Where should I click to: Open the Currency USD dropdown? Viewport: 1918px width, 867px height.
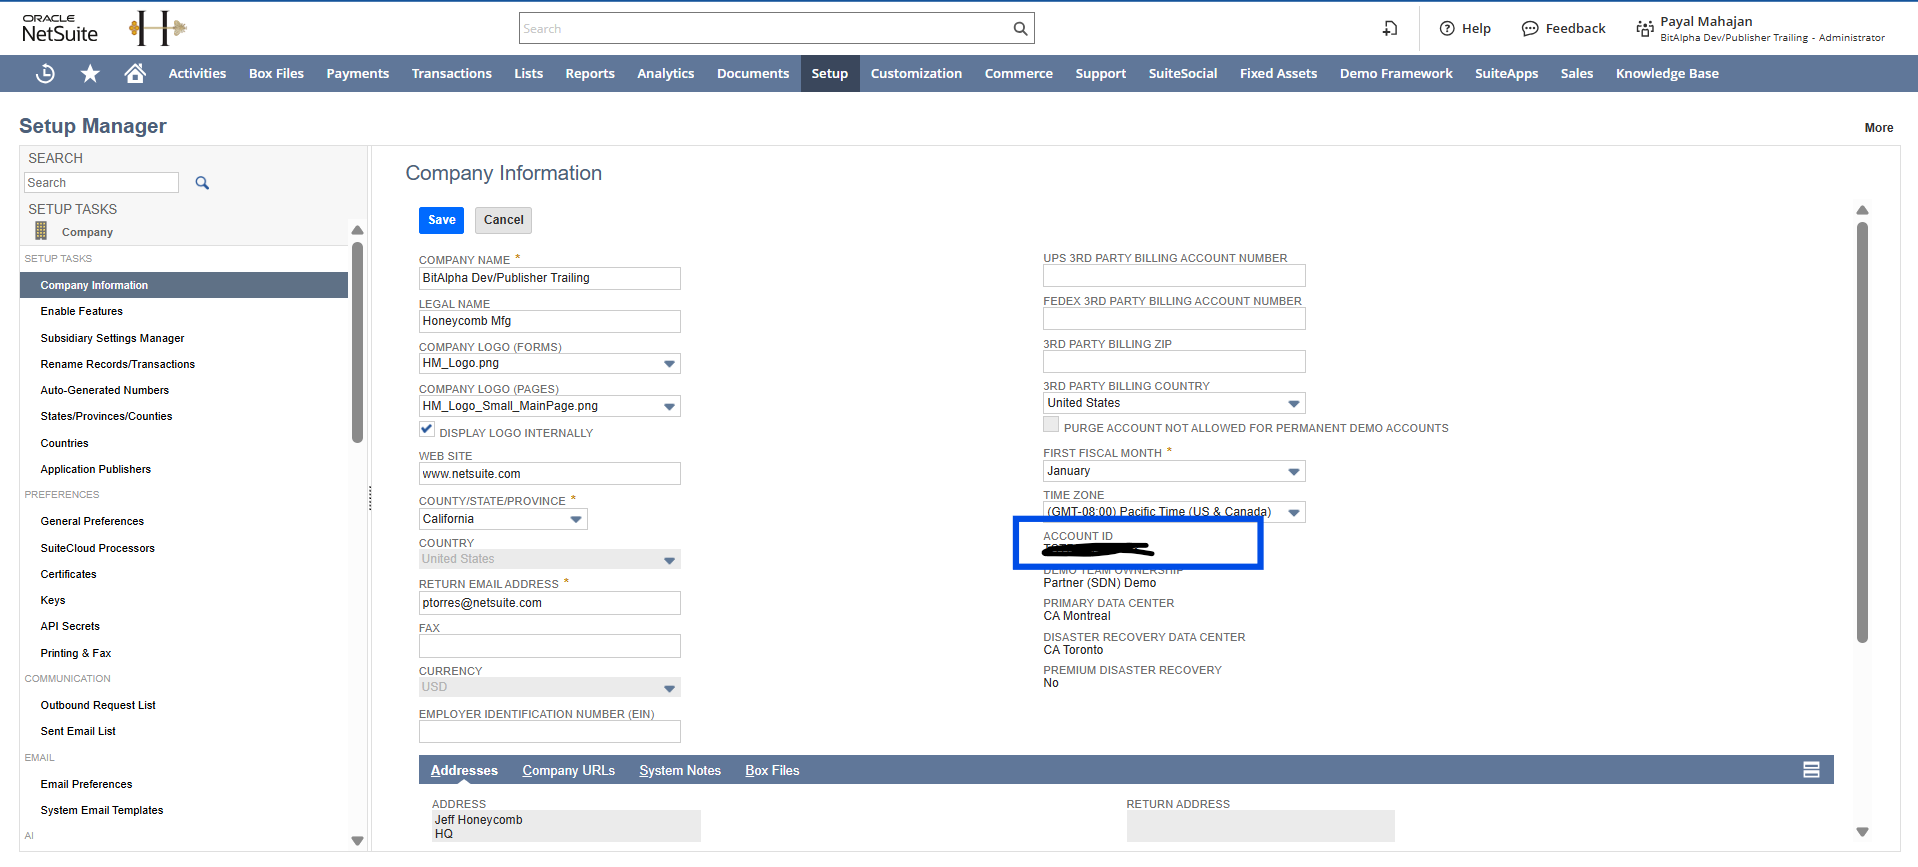[669, 688]
